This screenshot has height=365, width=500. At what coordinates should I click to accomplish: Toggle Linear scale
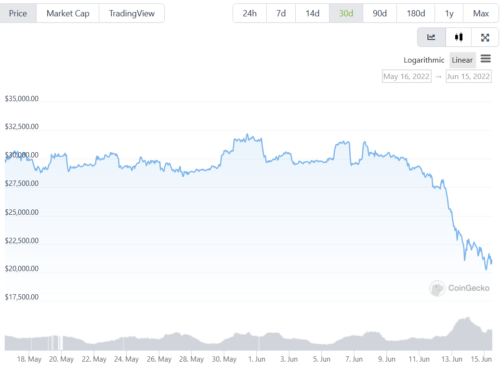(x=462, y=60)
